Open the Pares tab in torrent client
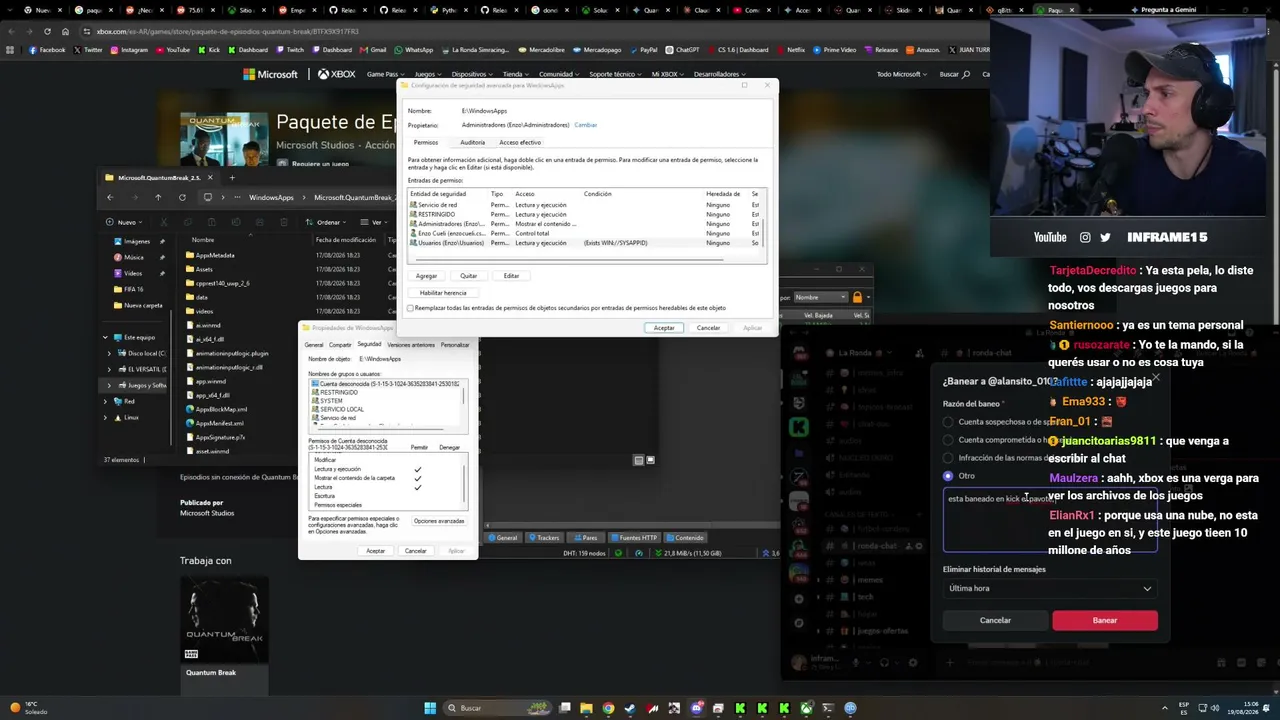 coord(587,538)
